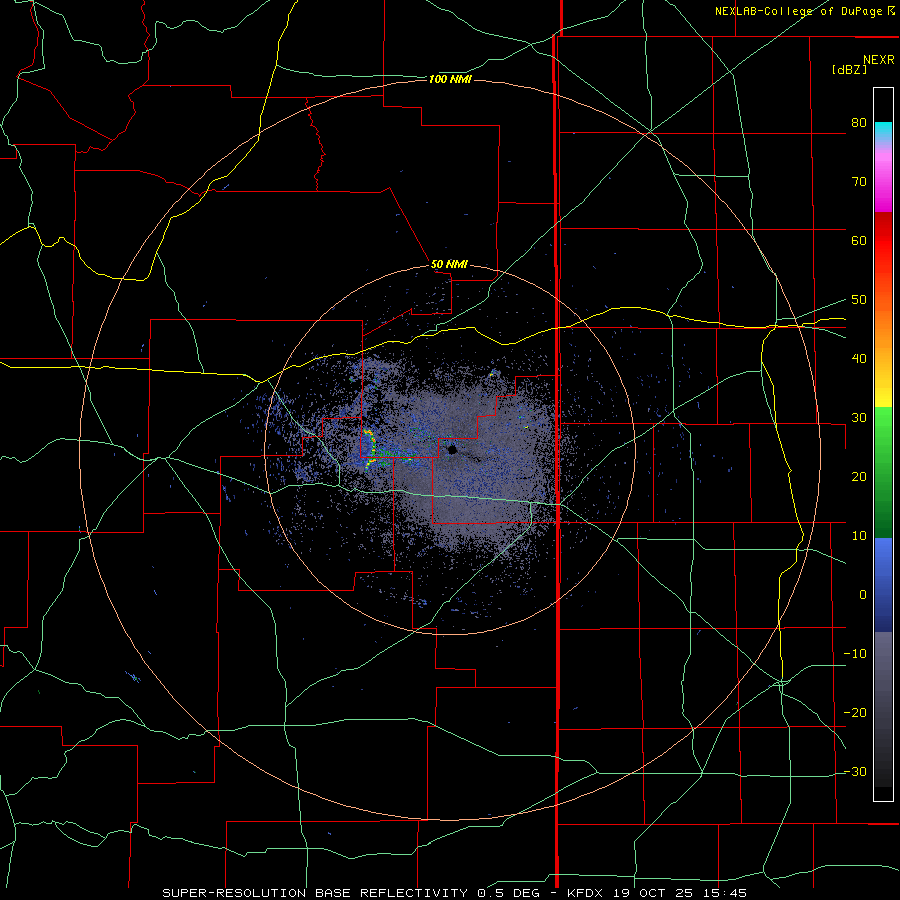Click the 80 dBZ legend value

click(859, 123)
